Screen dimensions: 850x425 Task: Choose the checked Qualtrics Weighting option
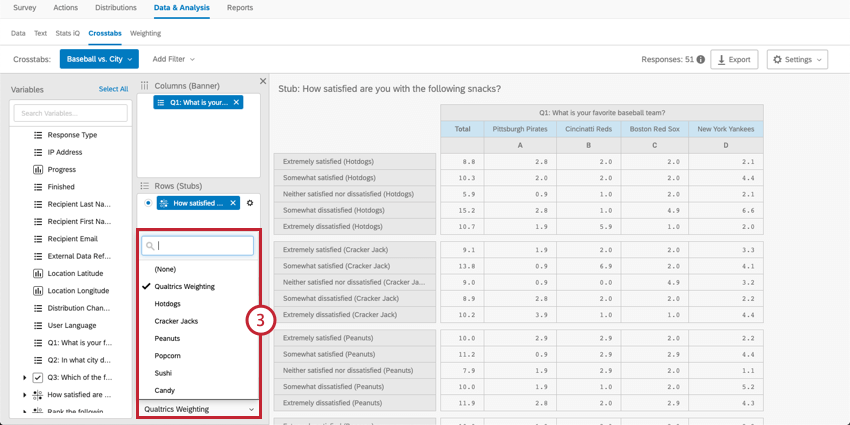coord(184,286)
